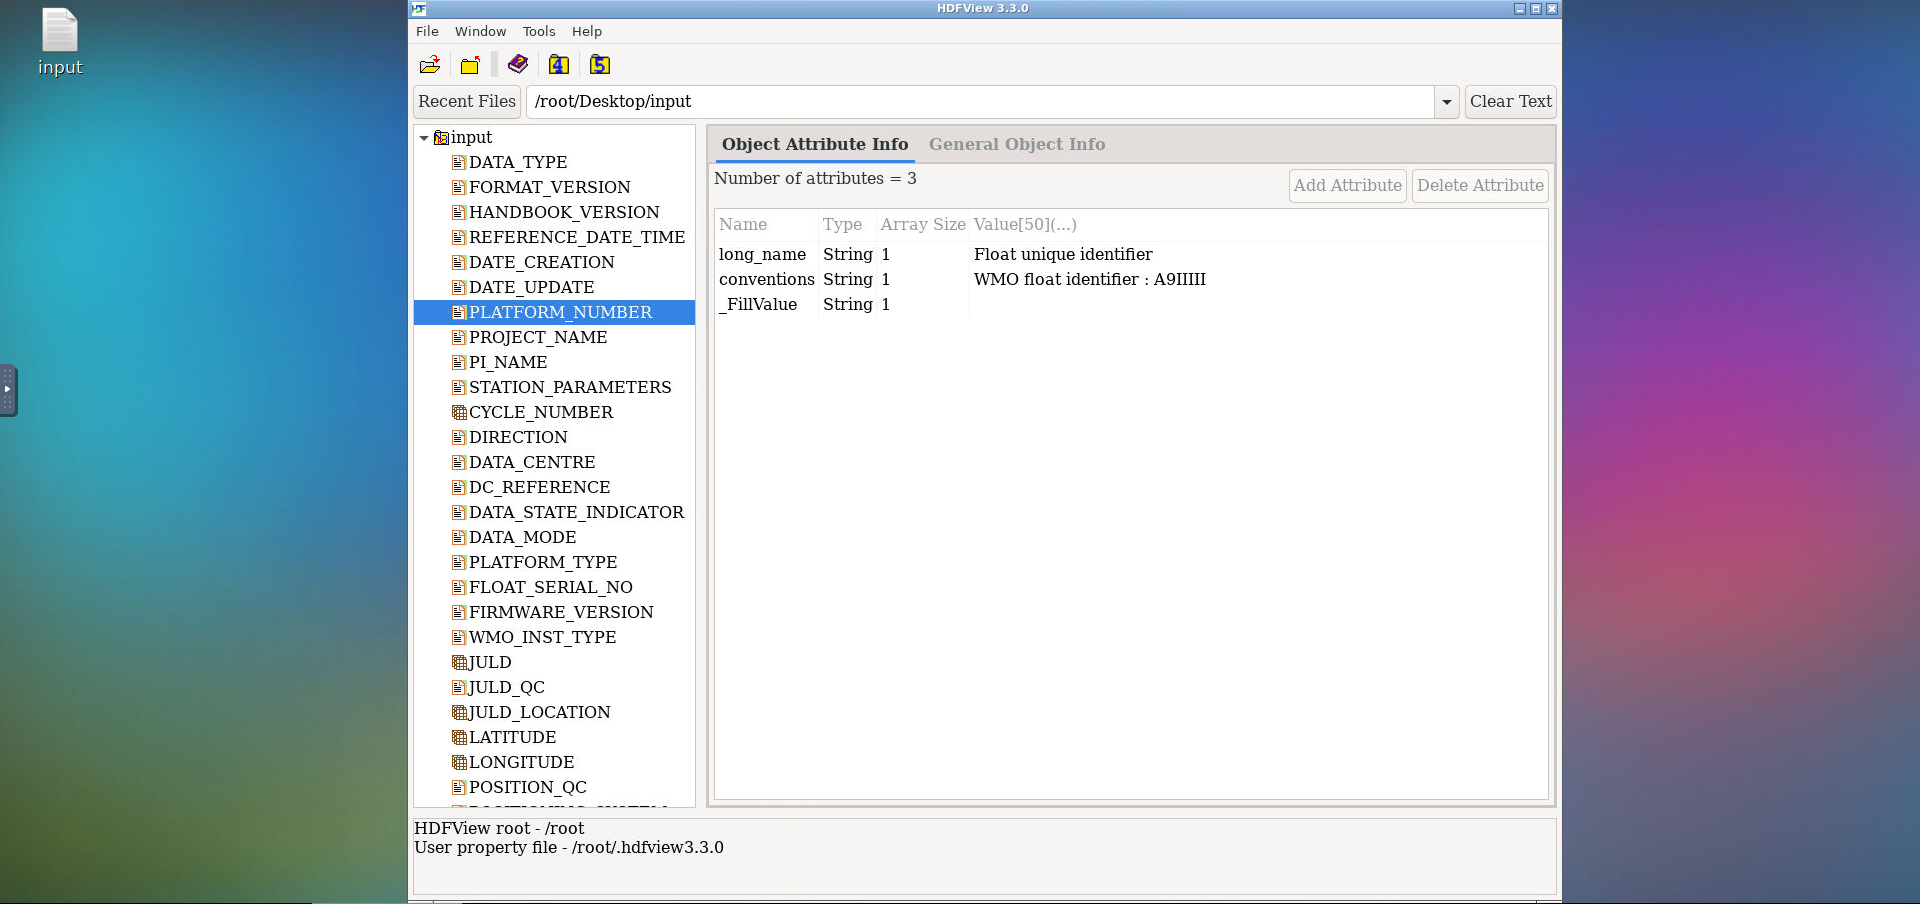This screenshot has width=1920, height=904.
Task: Click the JULD_QC dataset icon
Action: click(459, 687)
